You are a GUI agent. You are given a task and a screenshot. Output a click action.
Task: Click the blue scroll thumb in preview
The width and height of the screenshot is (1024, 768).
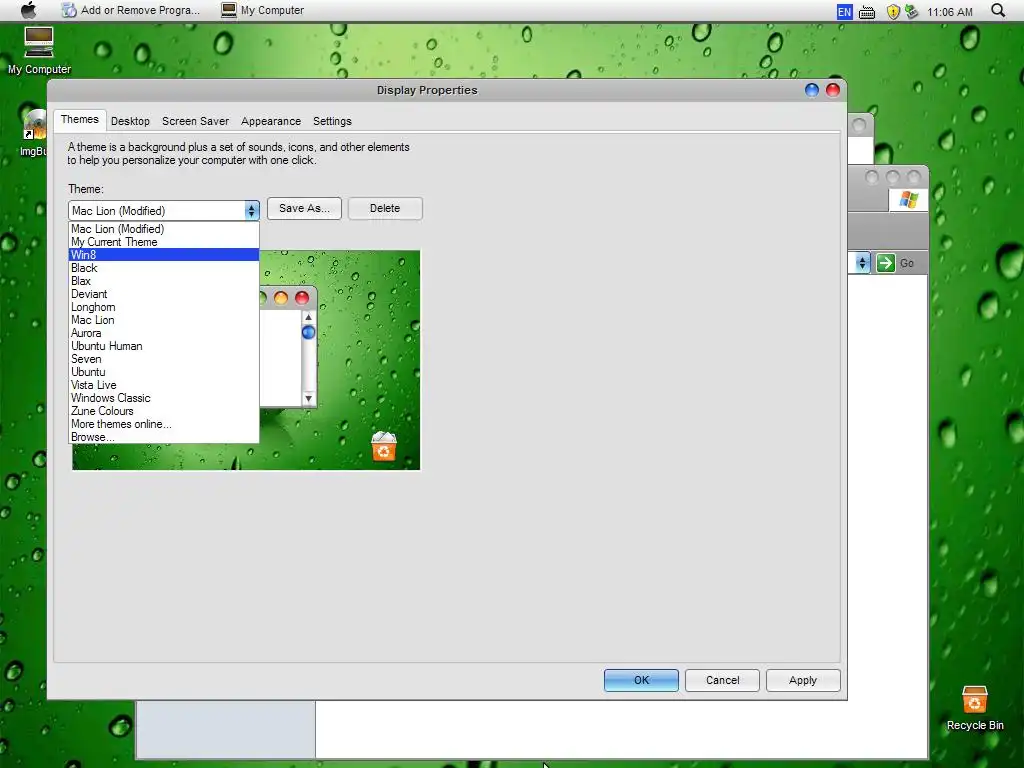pyautogui.click(x=308, y=332)
